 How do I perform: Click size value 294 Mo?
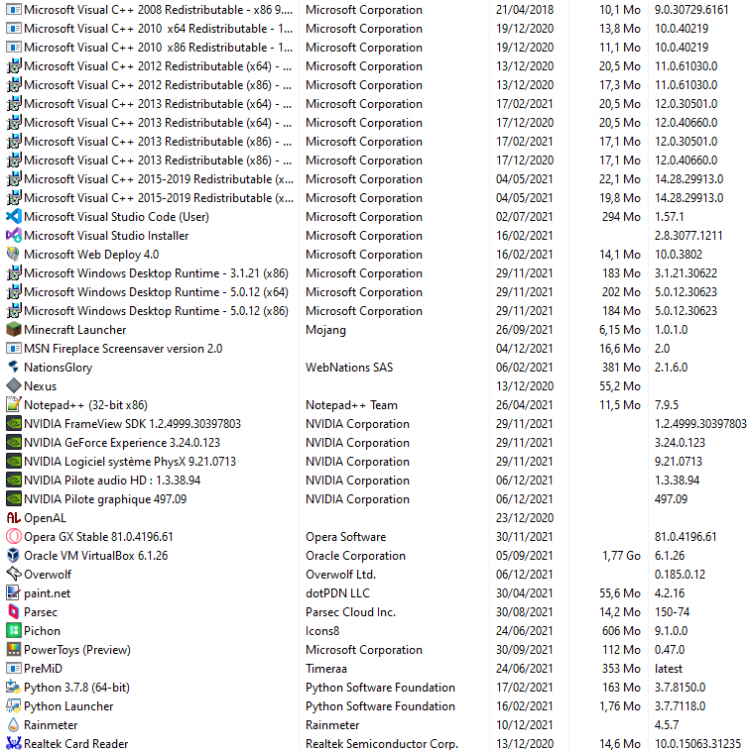pyautogui.click(x=621, y=217)
